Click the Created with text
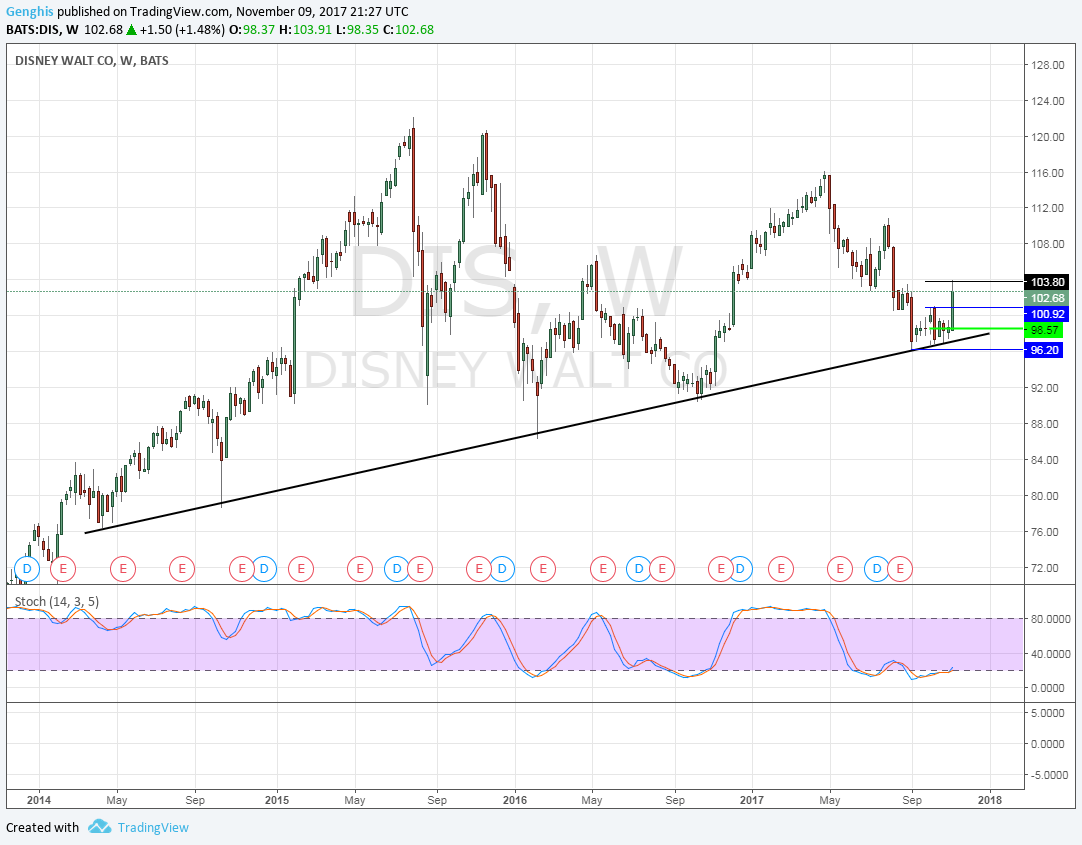The image size is (1082, 845). (43, 827)
